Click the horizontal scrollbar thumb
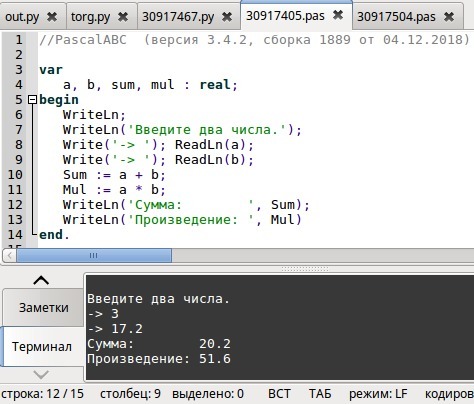 [94, 256]
